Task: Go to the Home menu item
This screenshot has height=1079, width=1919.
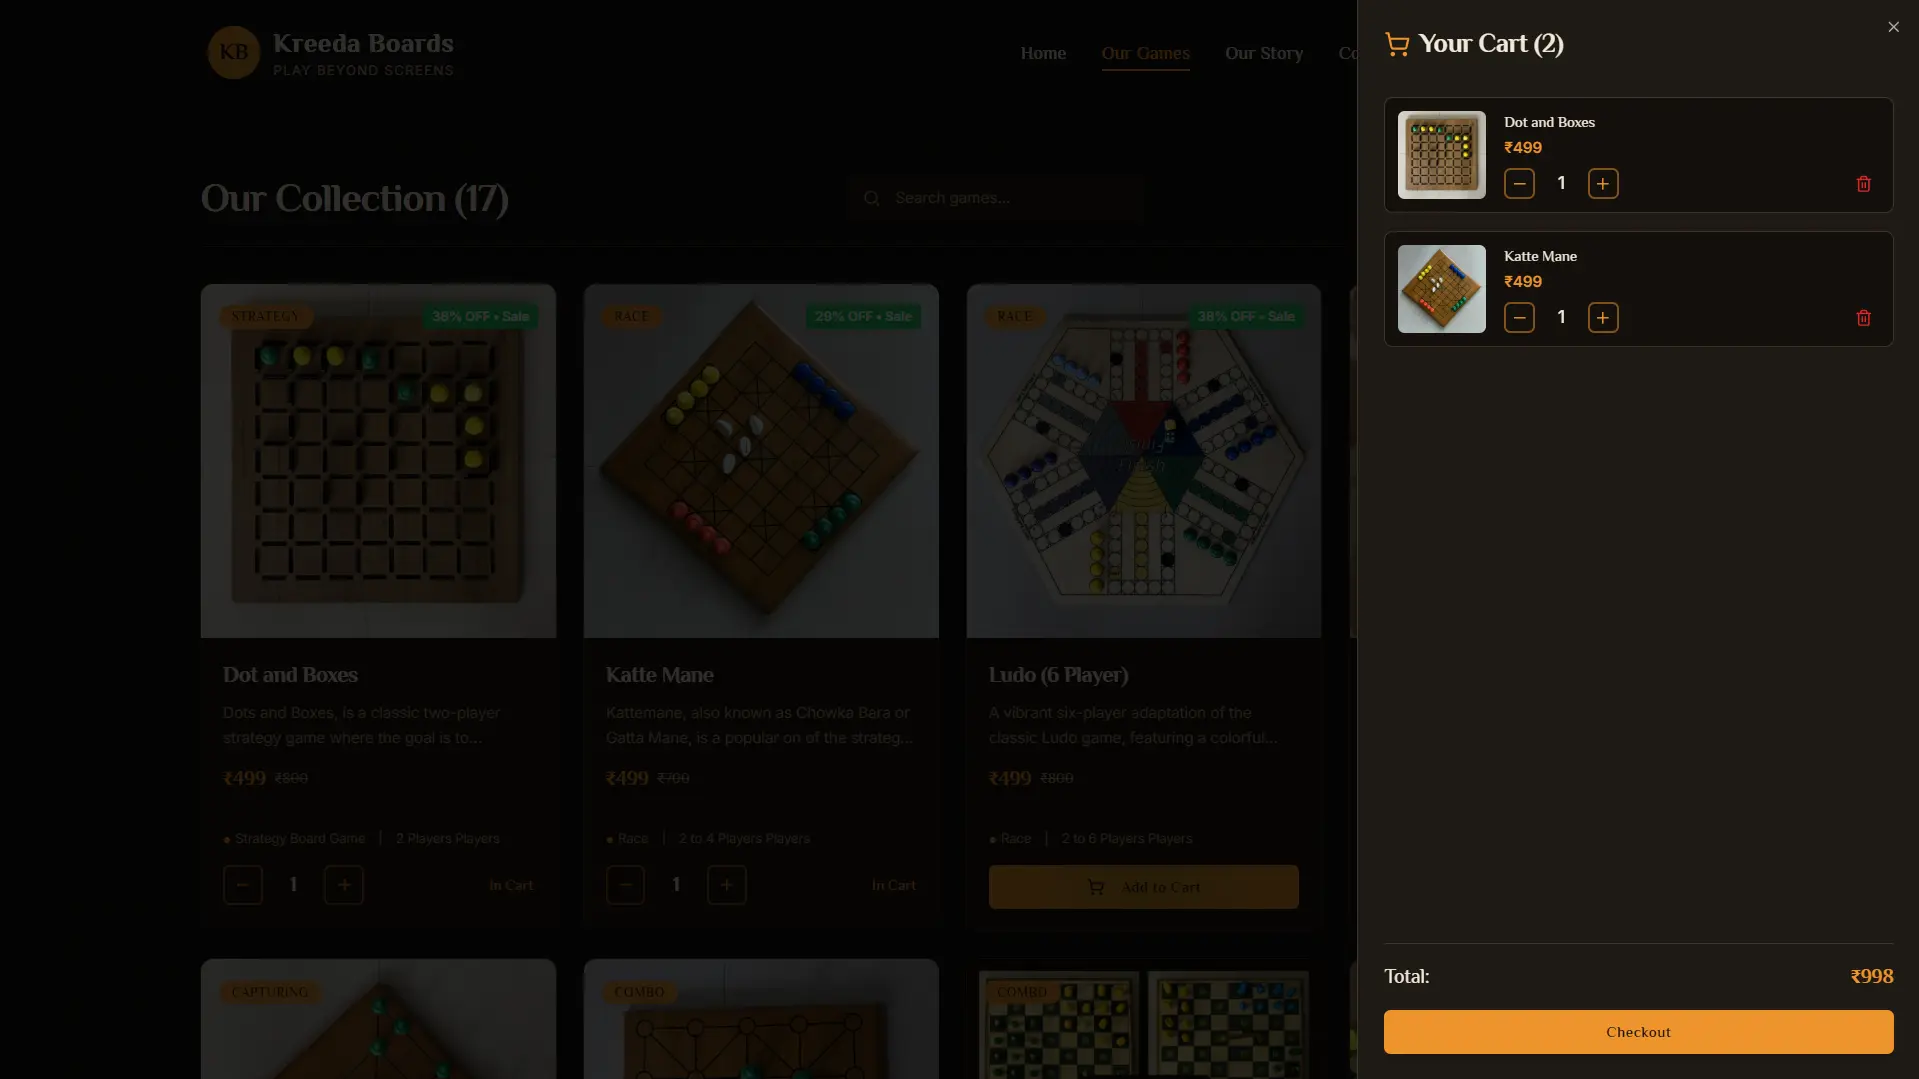Action: 1043,53
